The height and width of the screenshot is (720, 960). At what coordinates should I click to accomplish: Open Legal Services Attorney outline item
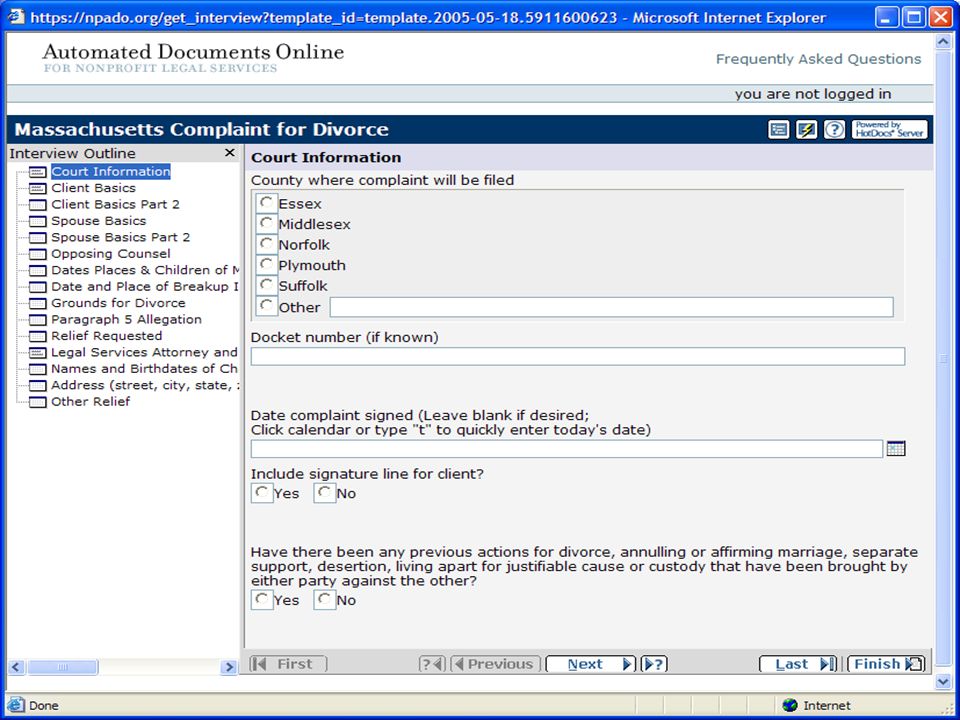pos(144,353)
